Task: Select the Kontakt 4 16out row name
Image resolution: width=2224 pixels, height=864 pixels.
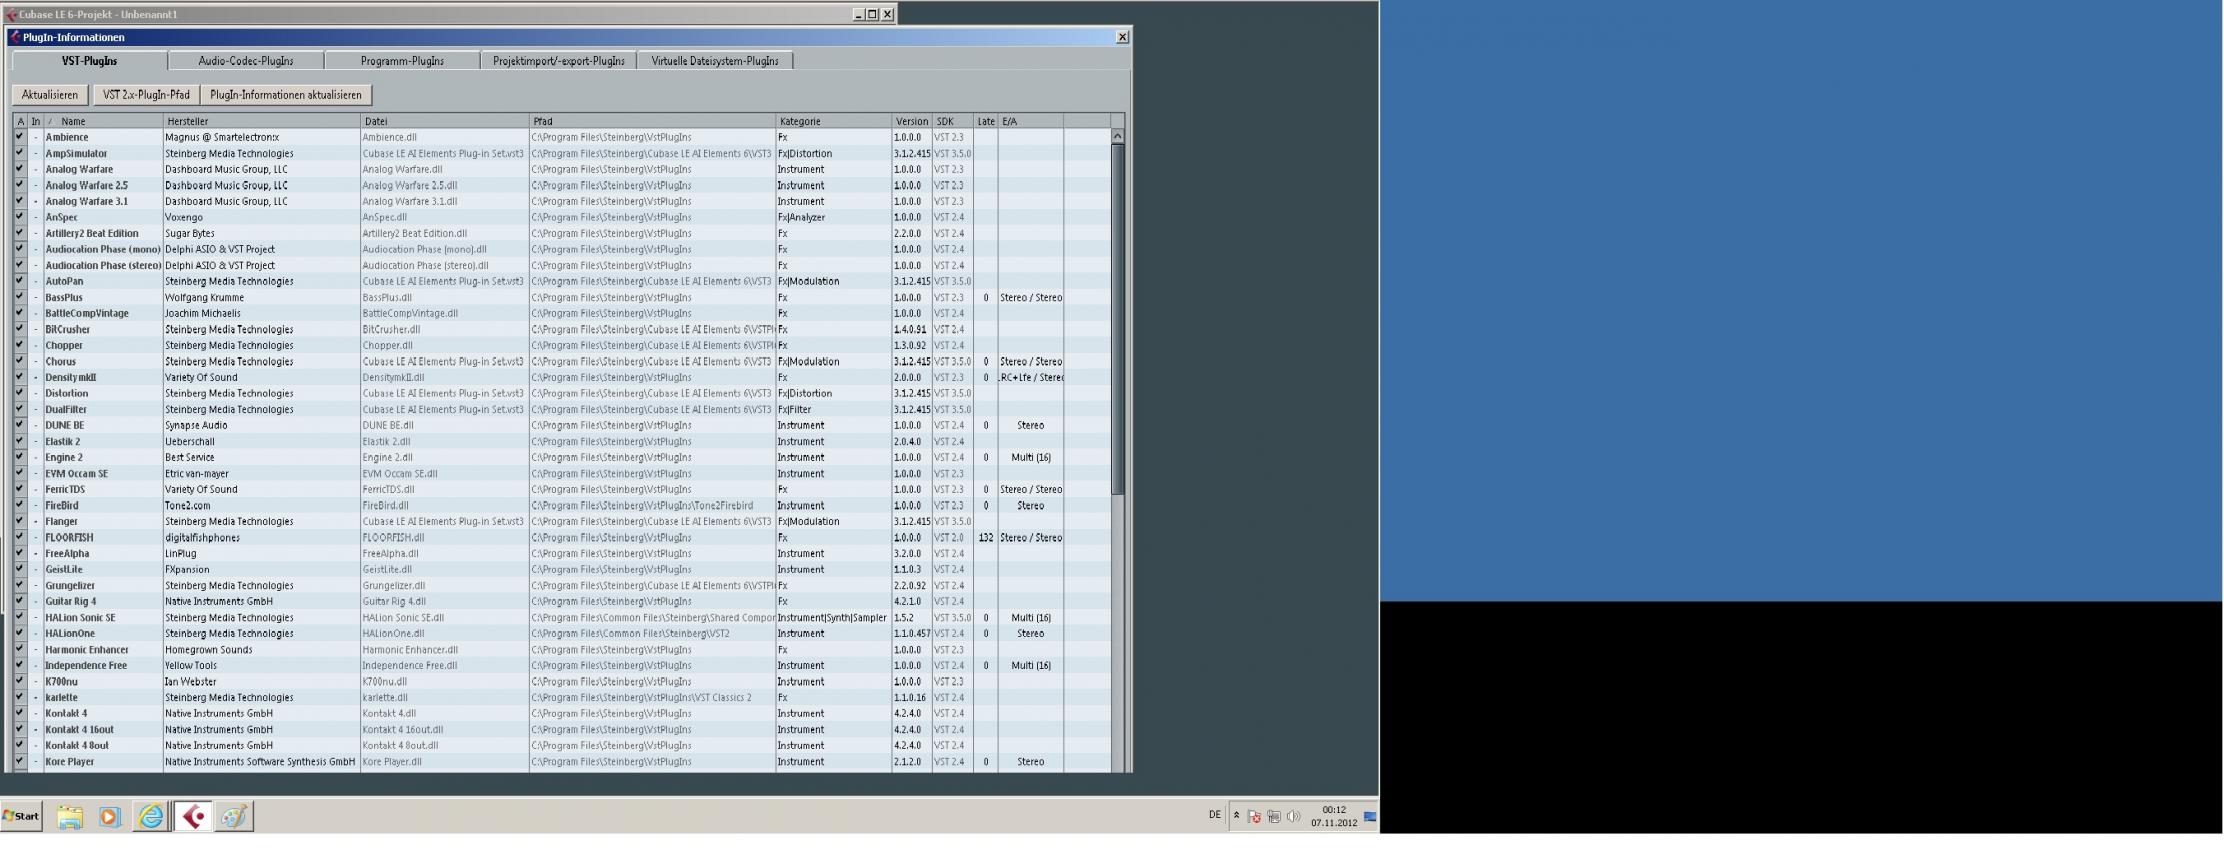Action: (x=80, y=729)
